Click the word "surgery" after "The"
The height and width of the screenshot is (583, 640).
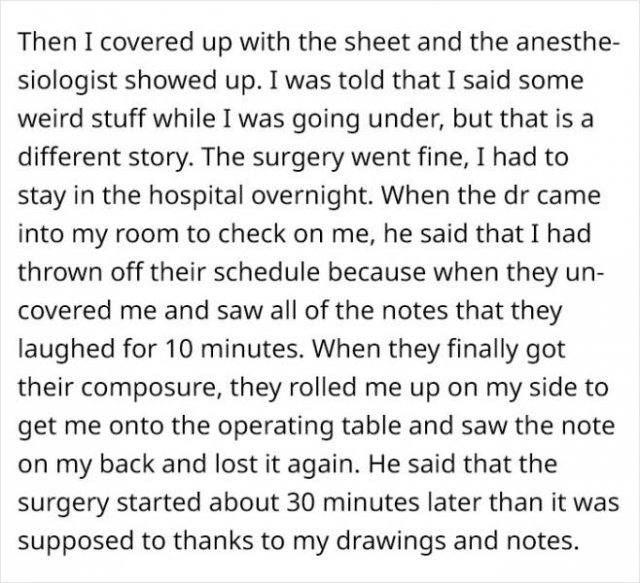(x=298, y=158)
